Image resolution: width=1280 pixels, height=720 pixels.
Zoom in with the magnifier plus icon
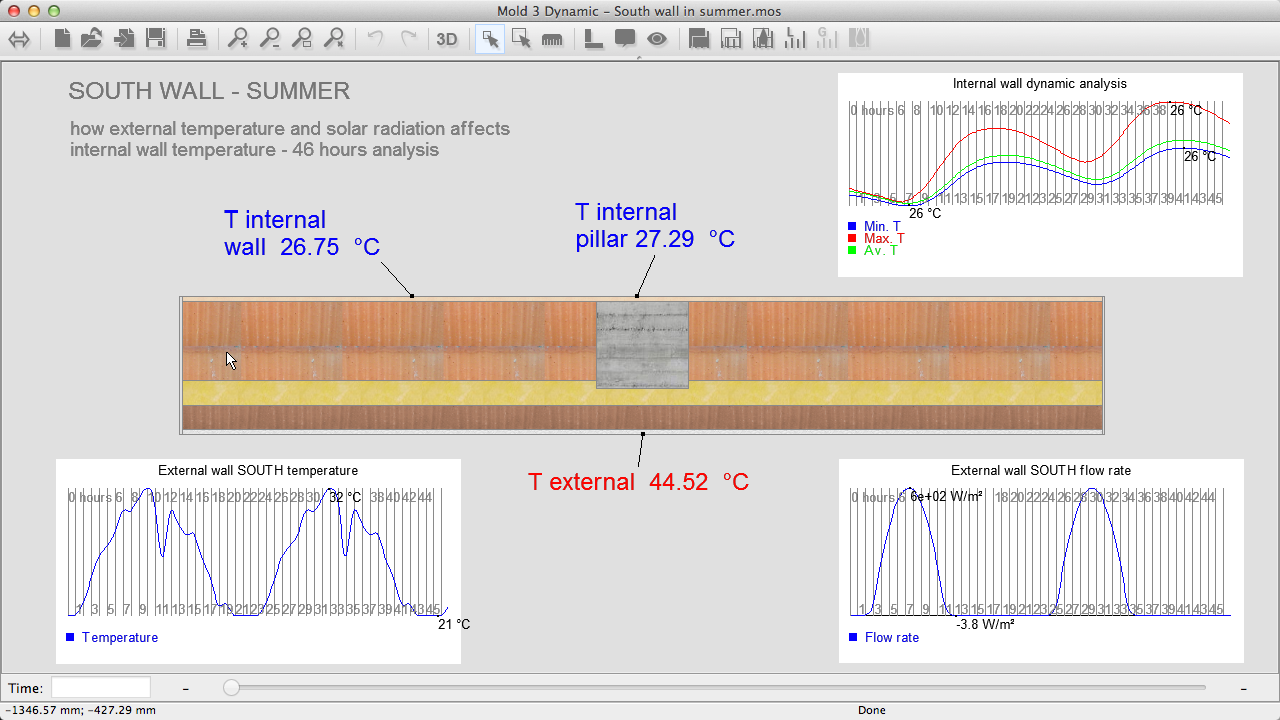click(x=238, y=39)
